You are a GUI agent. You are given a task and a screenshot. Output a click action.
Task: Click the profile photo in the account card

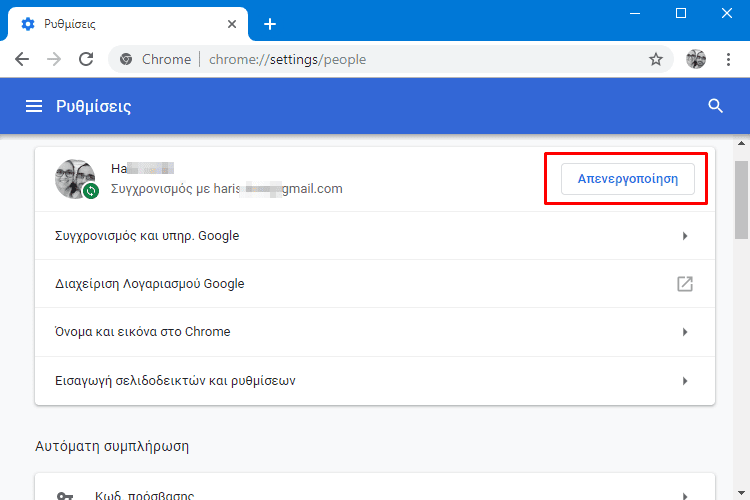click(x=75, y=179)
